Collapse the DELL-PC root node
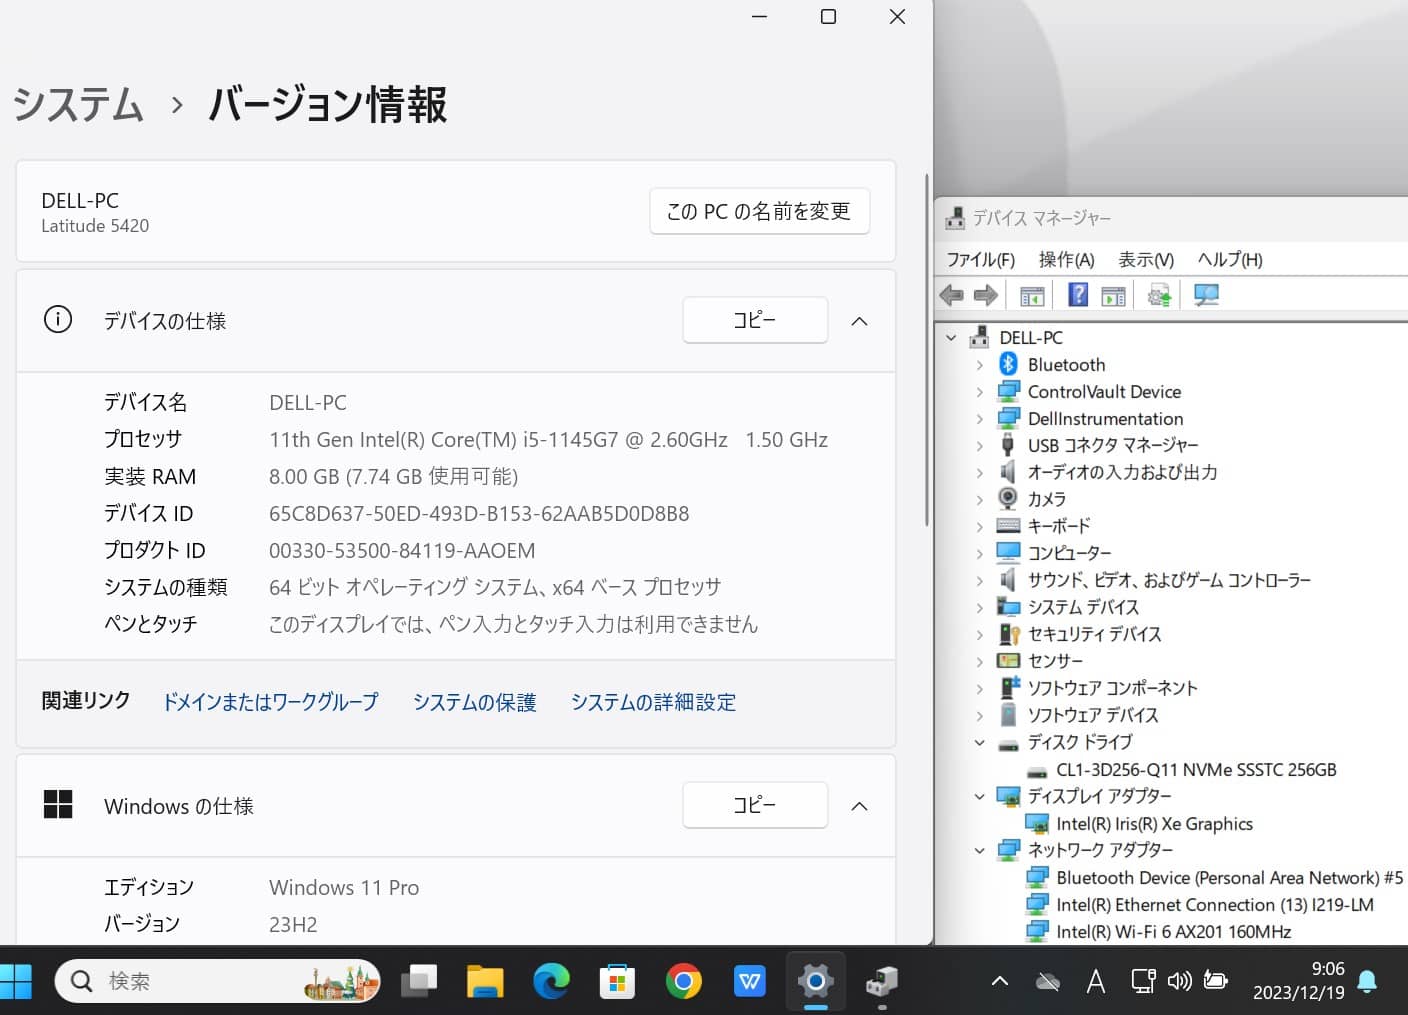This screenshot has width=1408, height=1015. [x=951, y=338]
